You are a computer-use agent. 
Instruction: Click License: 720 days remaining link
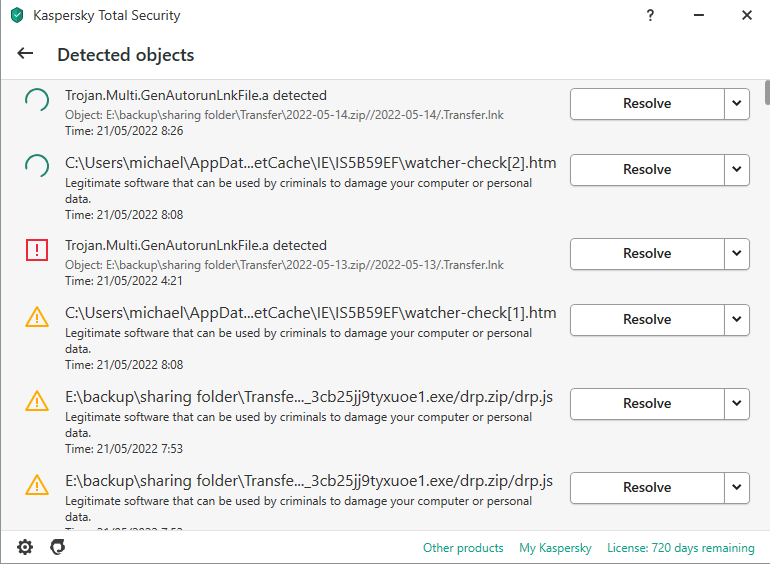click(x=681, y=548)
